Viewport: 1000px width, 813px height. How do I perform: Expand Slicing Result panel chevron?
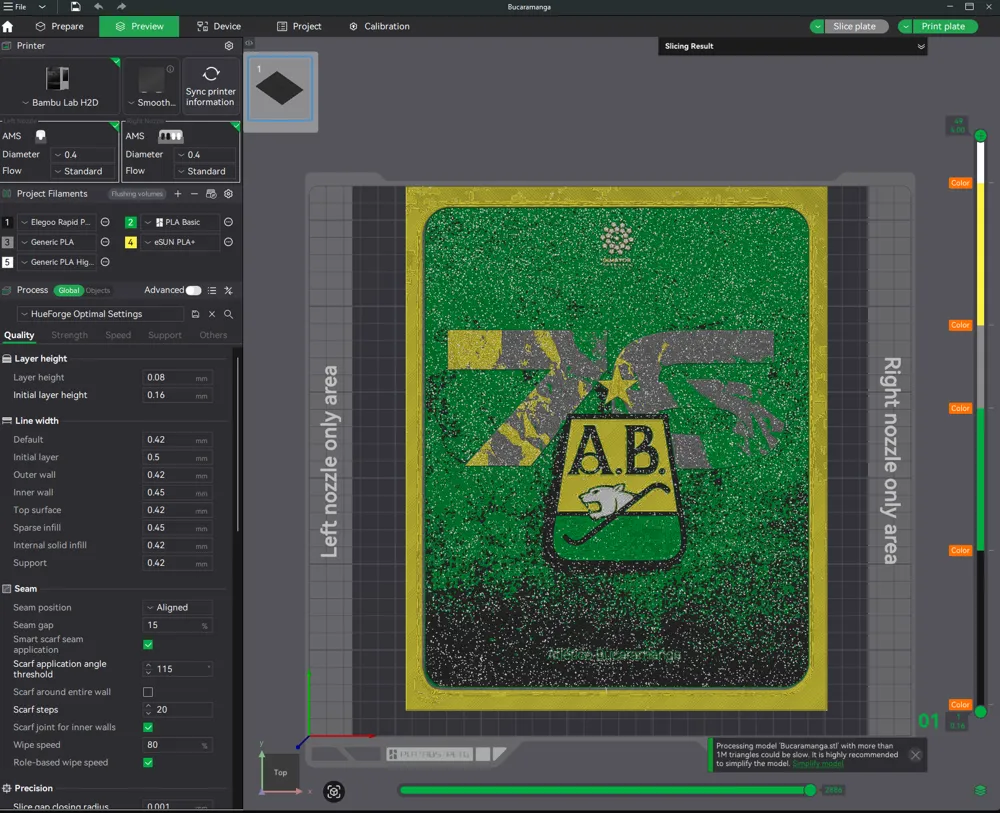click(x=921, y=46)
